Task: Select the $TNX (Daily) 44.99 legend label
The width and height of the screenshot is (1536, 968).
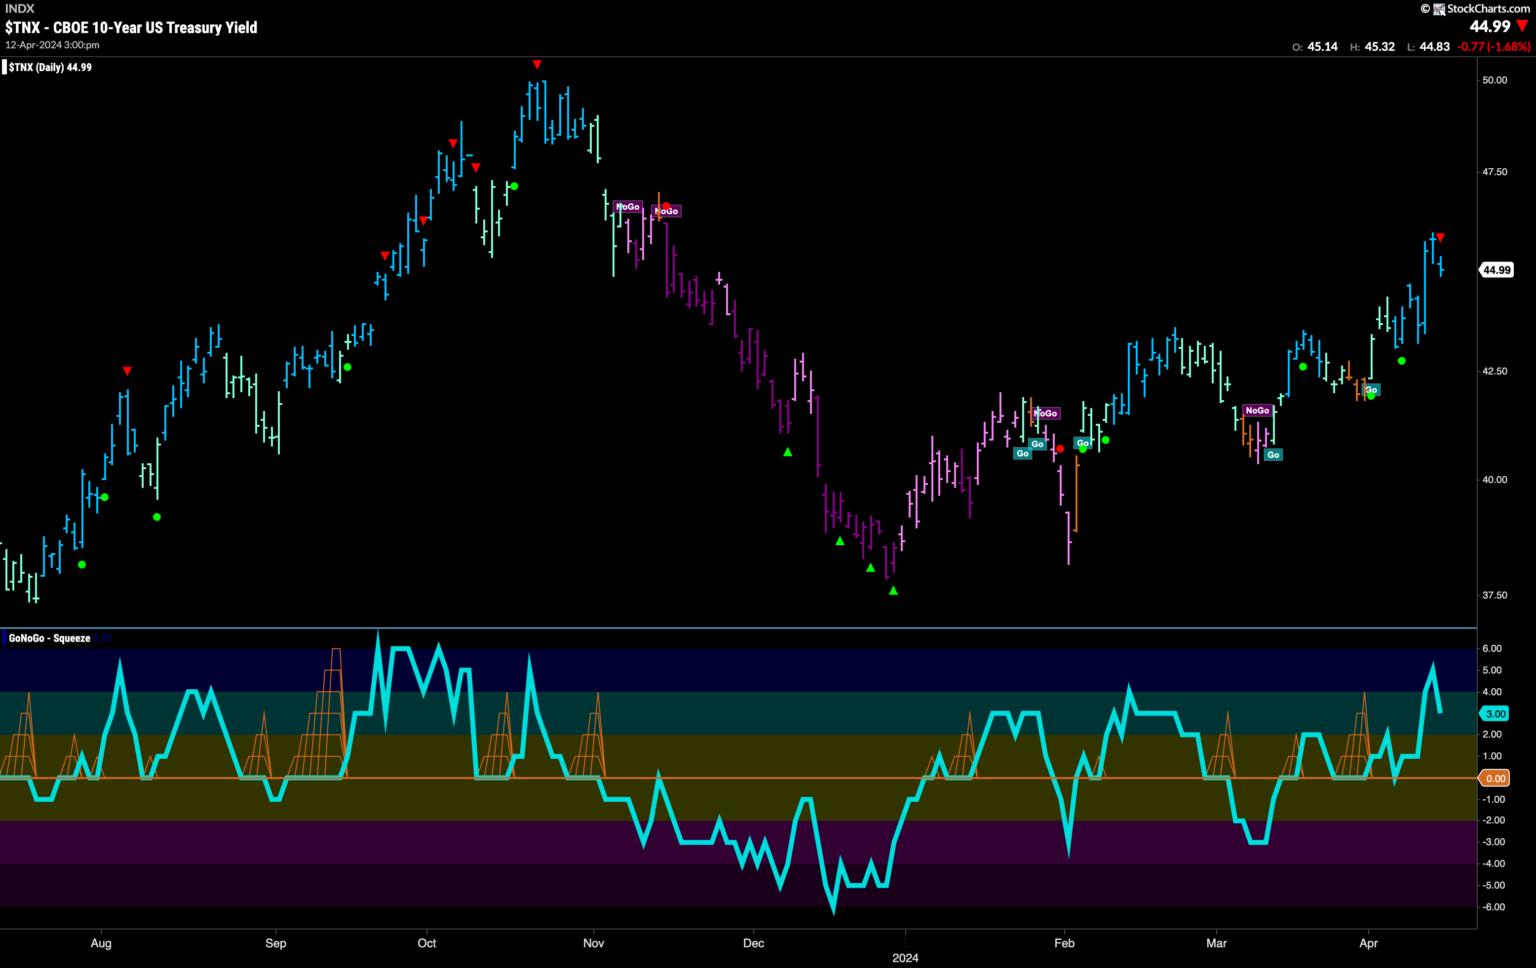Action: tap(51, 67)
